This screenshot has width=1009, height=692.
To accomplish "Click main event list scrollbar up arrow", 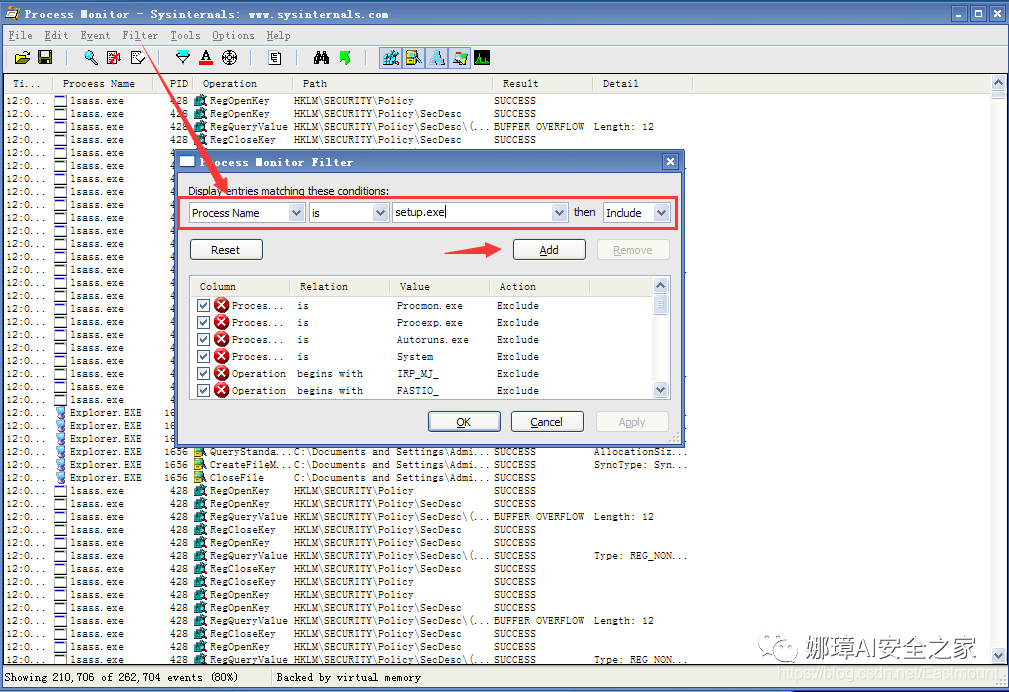I will (x=998, y=82).
